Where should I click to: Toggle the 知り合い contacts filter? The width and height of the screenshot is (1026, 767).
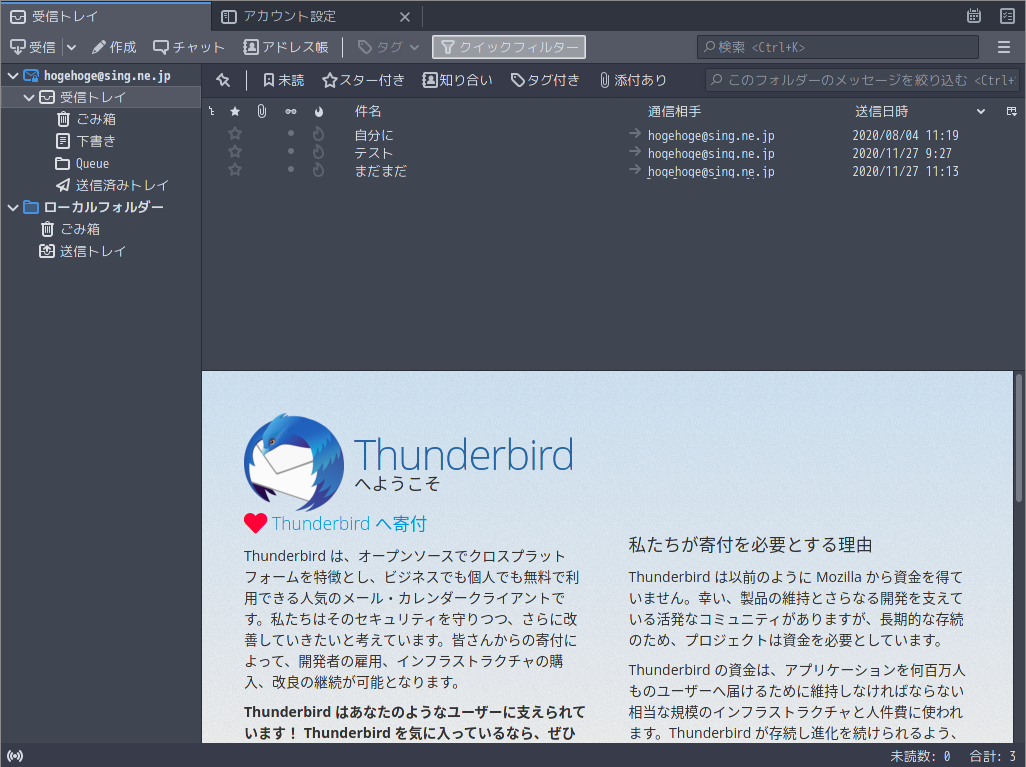coord(457,80)
